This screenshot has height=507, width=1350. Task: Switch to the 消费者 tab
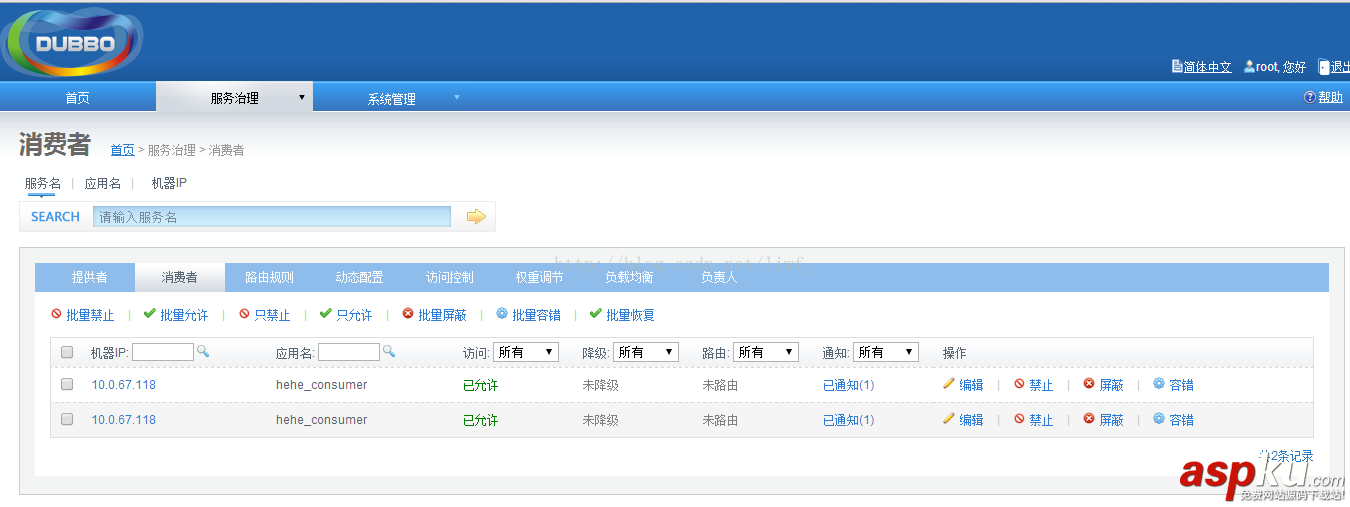(179, 277)
